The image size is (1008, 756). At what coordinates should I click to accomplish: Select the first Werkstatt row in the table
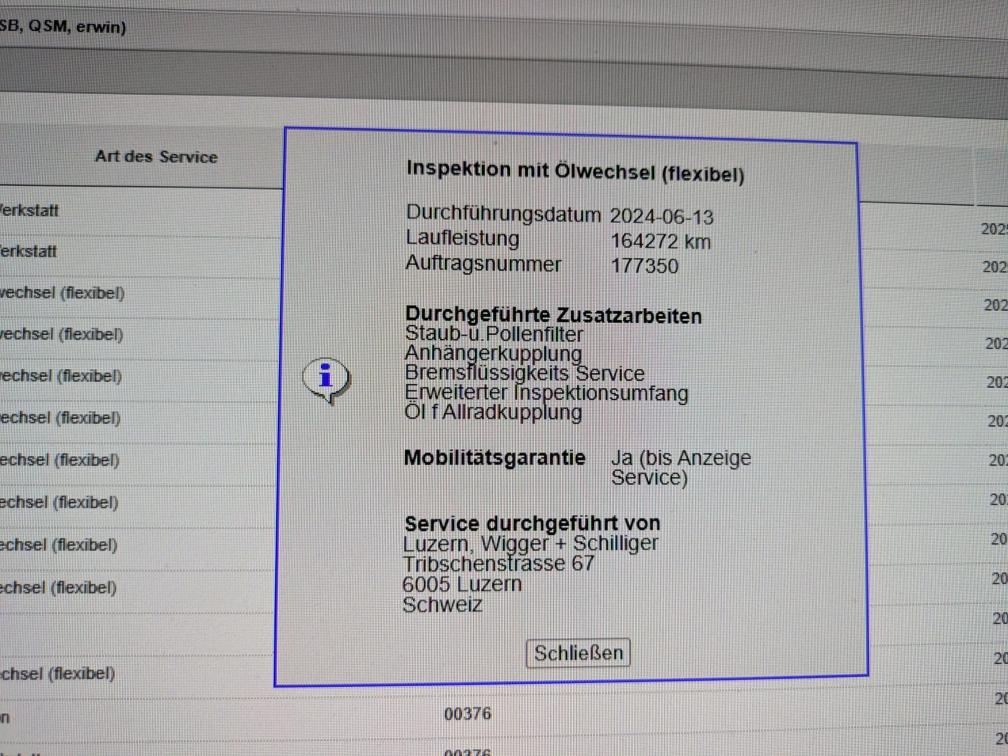(30, 210)
